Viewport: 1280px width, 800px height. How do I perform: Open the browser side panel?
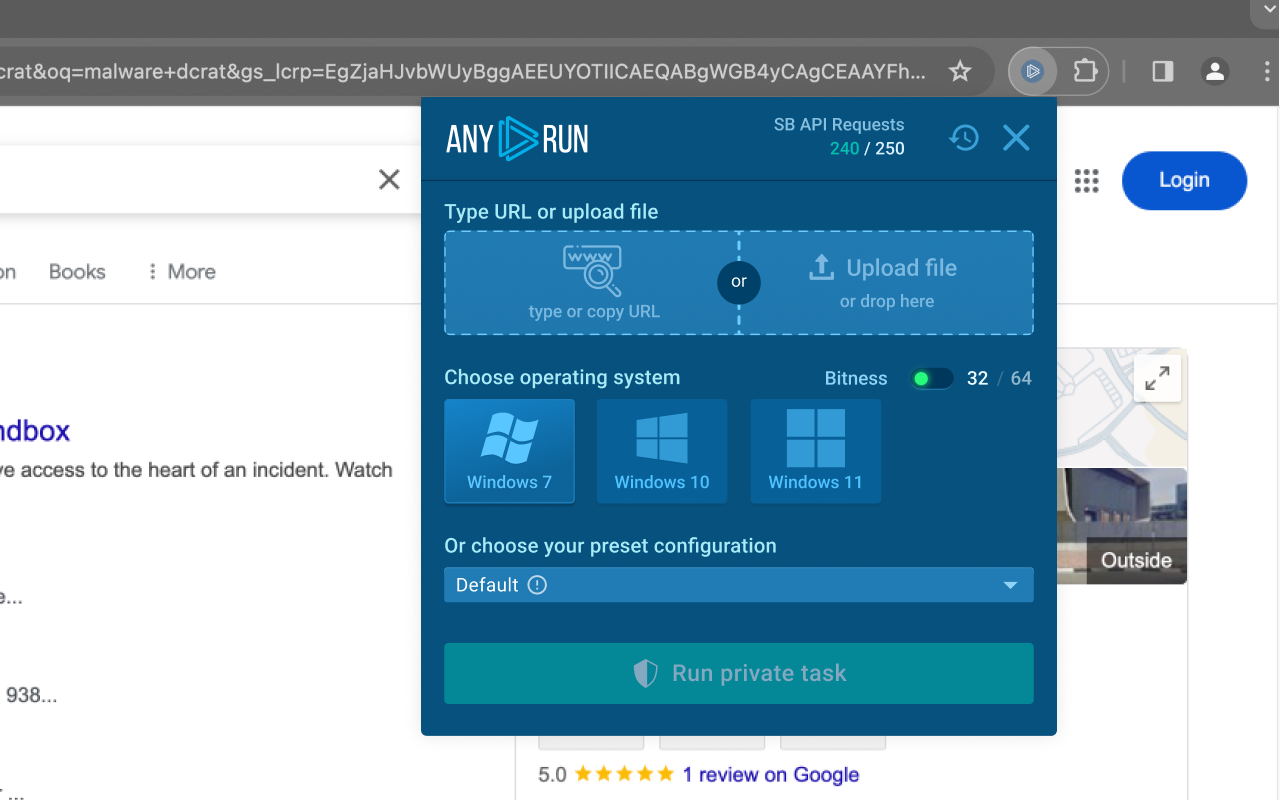pos(1162,71)
